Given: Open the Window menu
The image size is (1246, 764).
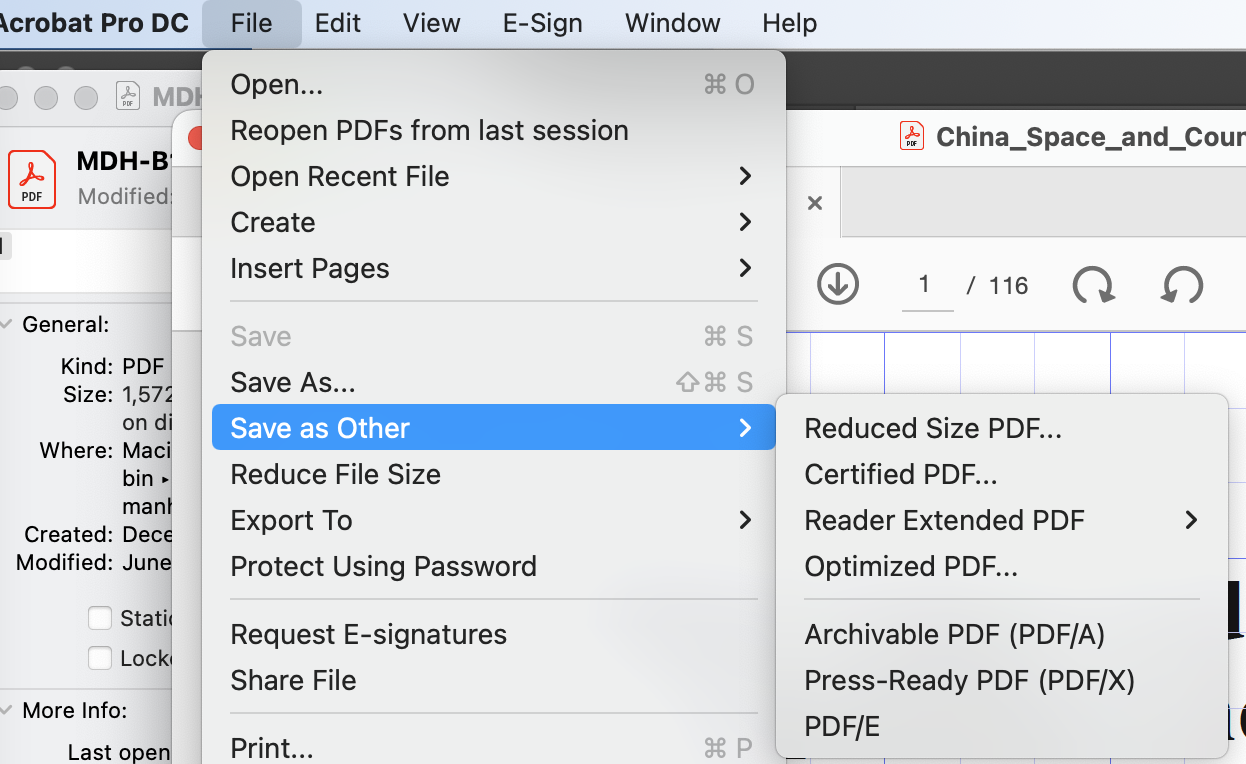Looking at the screenshot, I should [671, 23].
